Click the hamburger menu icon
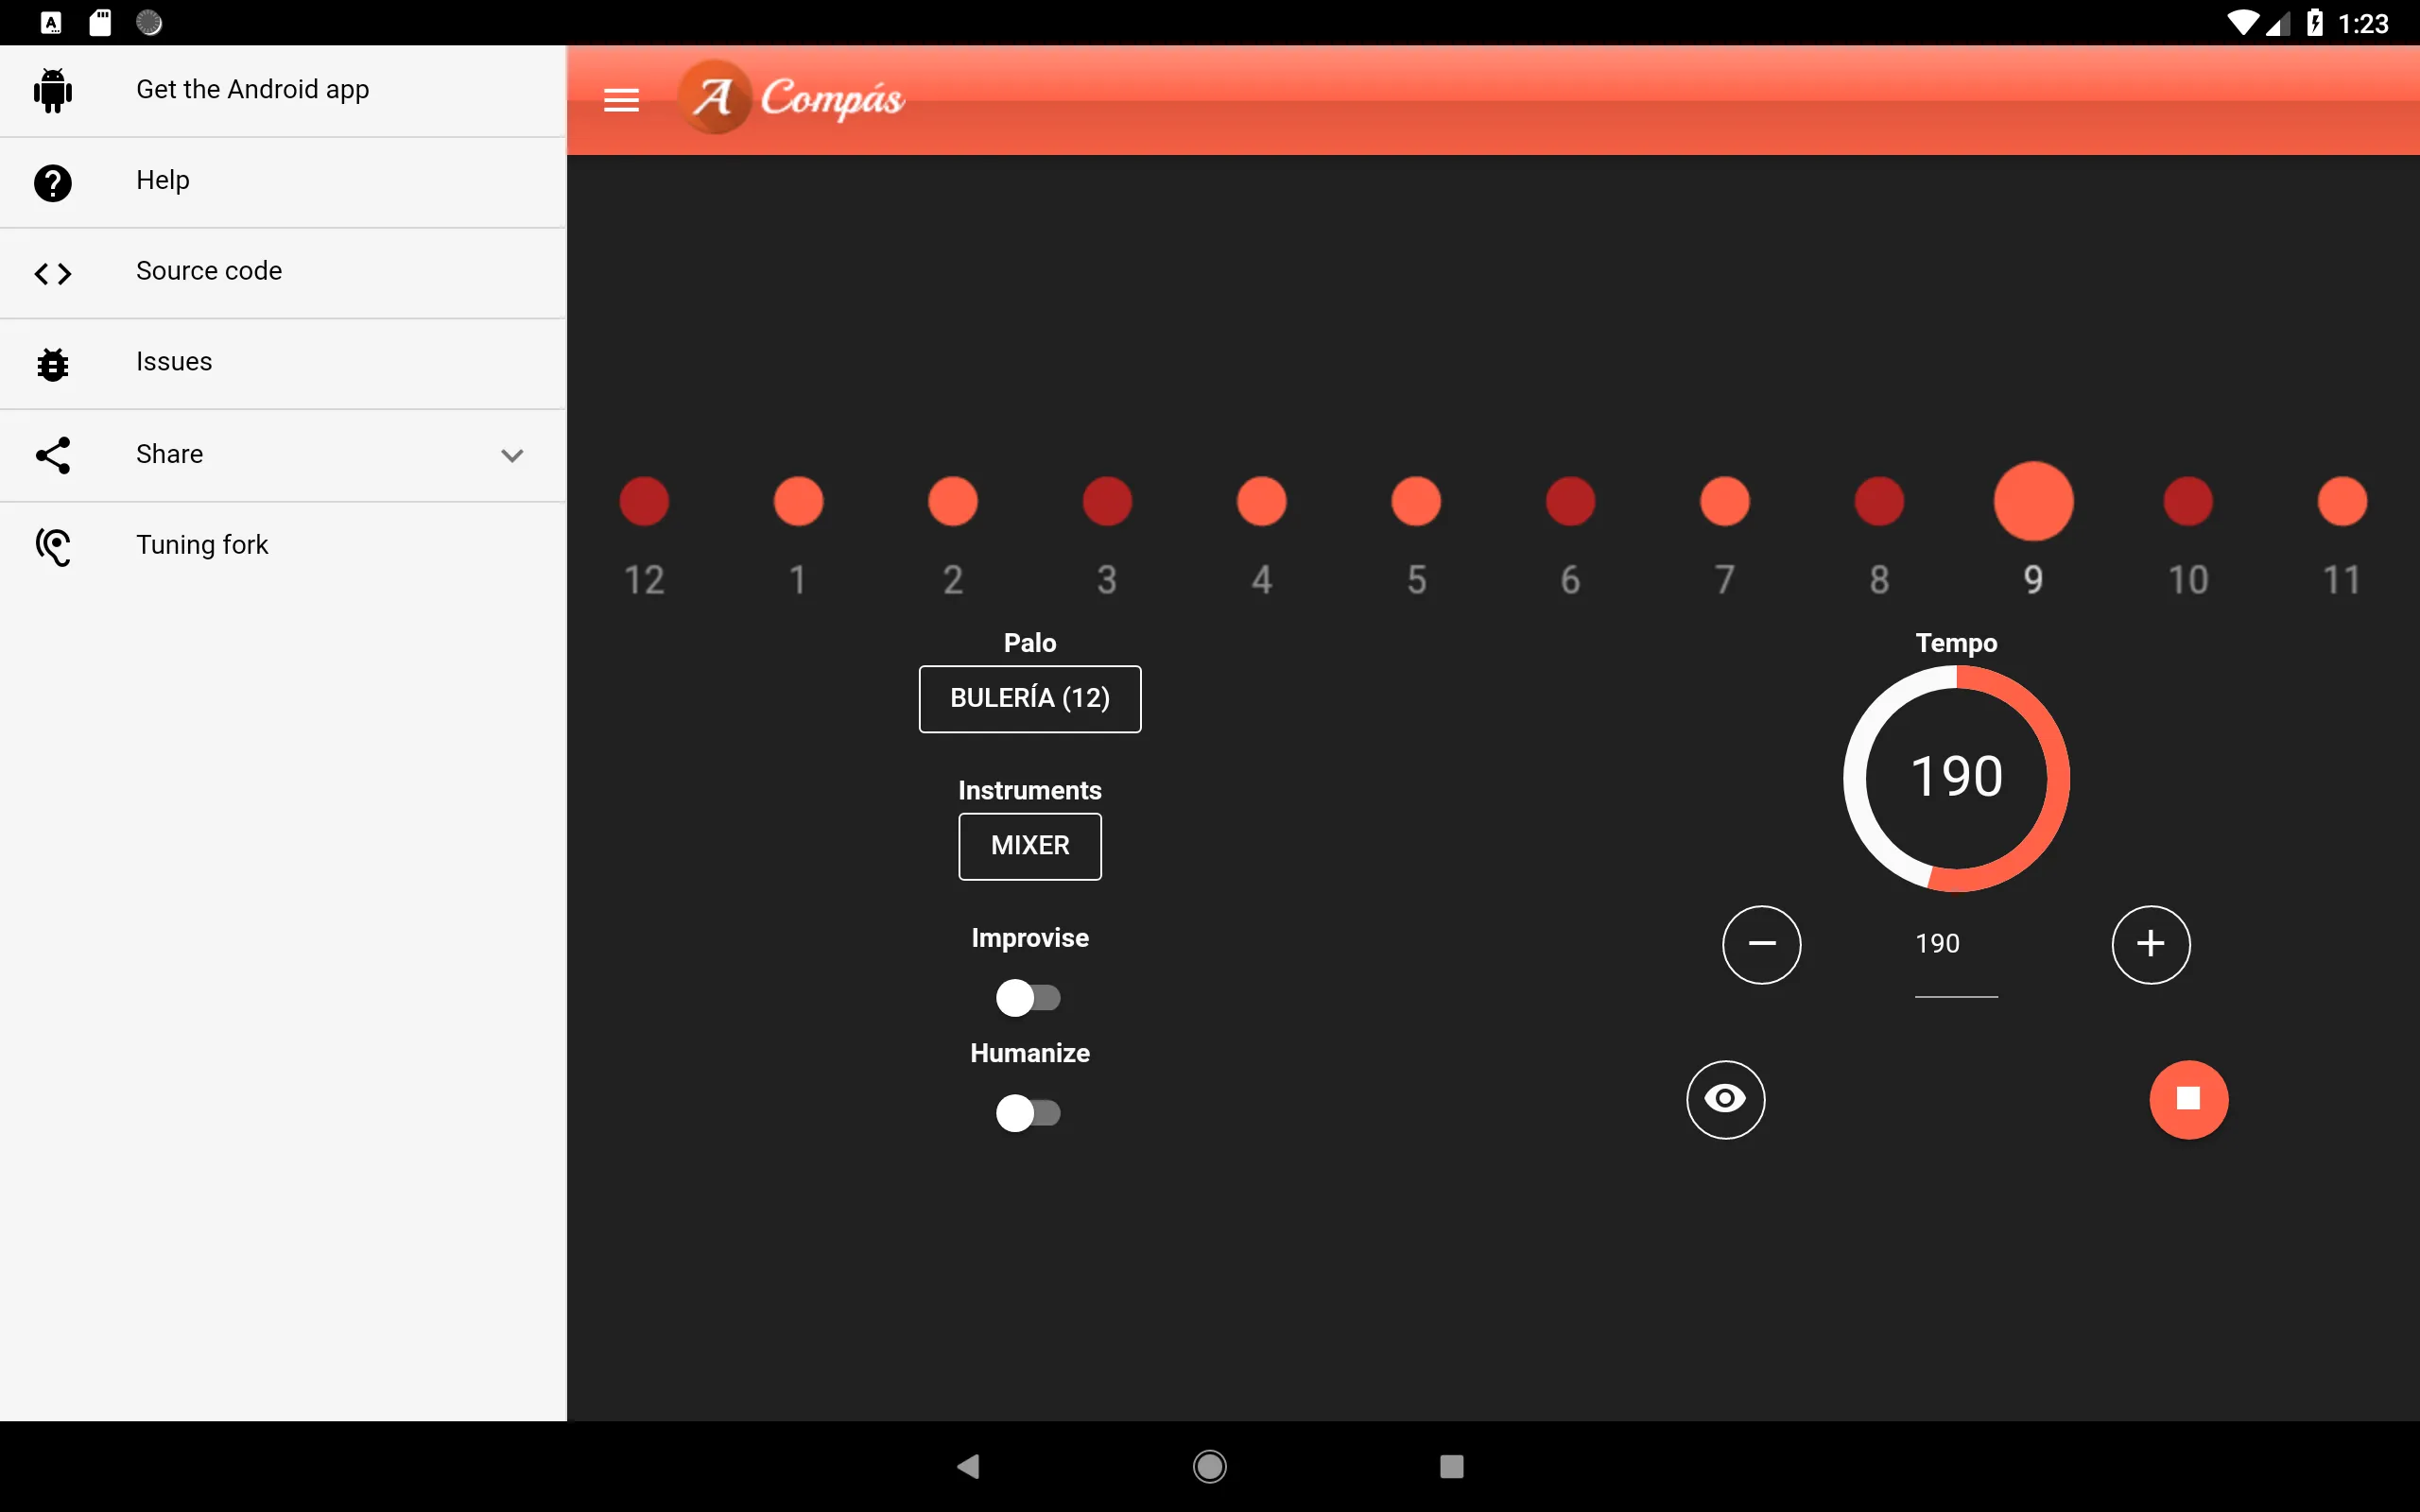 point(622,95)
